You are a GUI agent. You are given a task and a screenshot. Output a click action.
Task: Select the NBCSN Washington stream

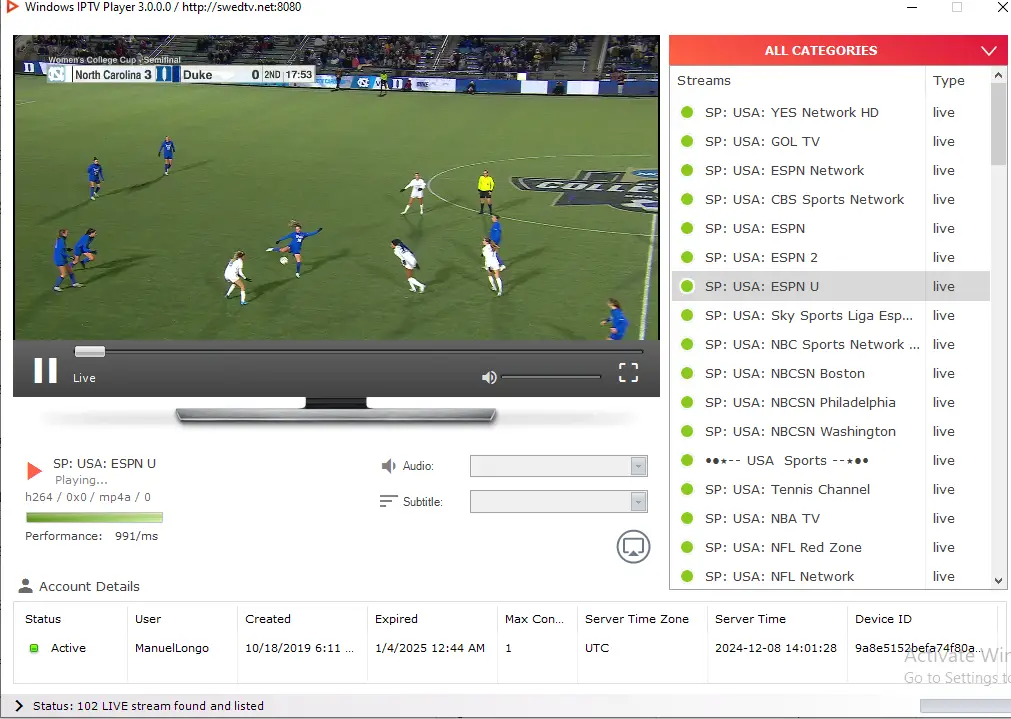[830, 431]
